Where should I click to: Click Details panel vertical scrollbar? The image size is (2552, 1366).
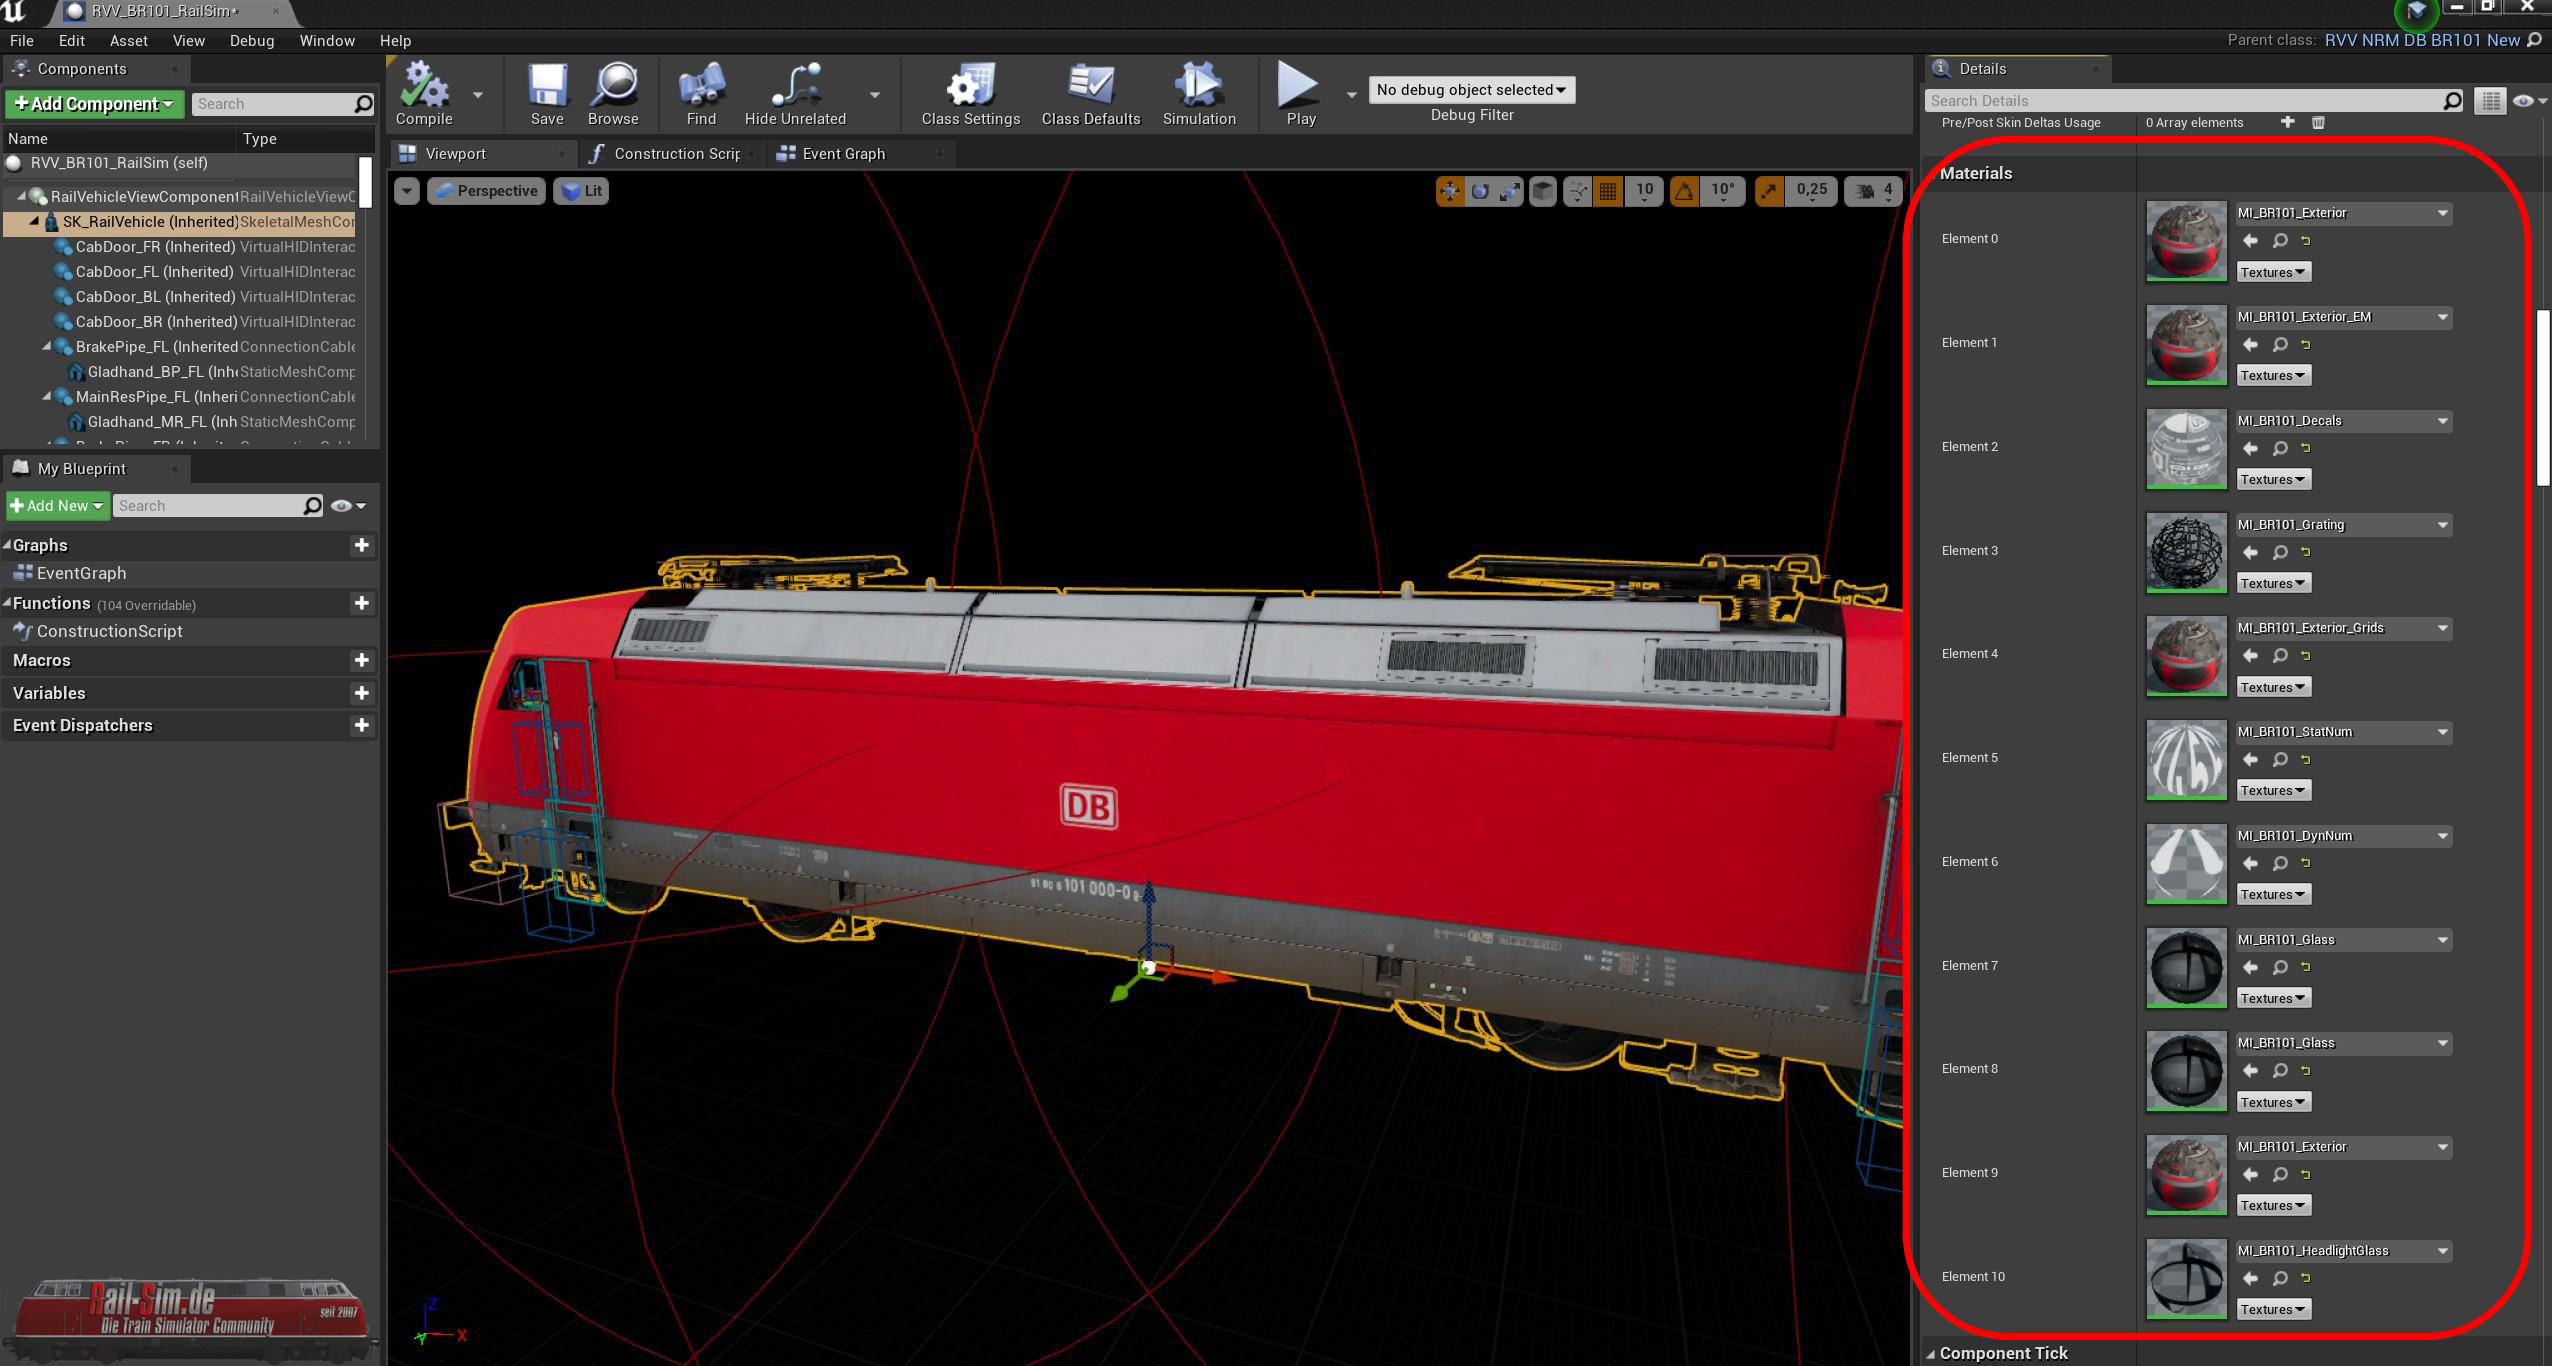tap(2543, 397)
